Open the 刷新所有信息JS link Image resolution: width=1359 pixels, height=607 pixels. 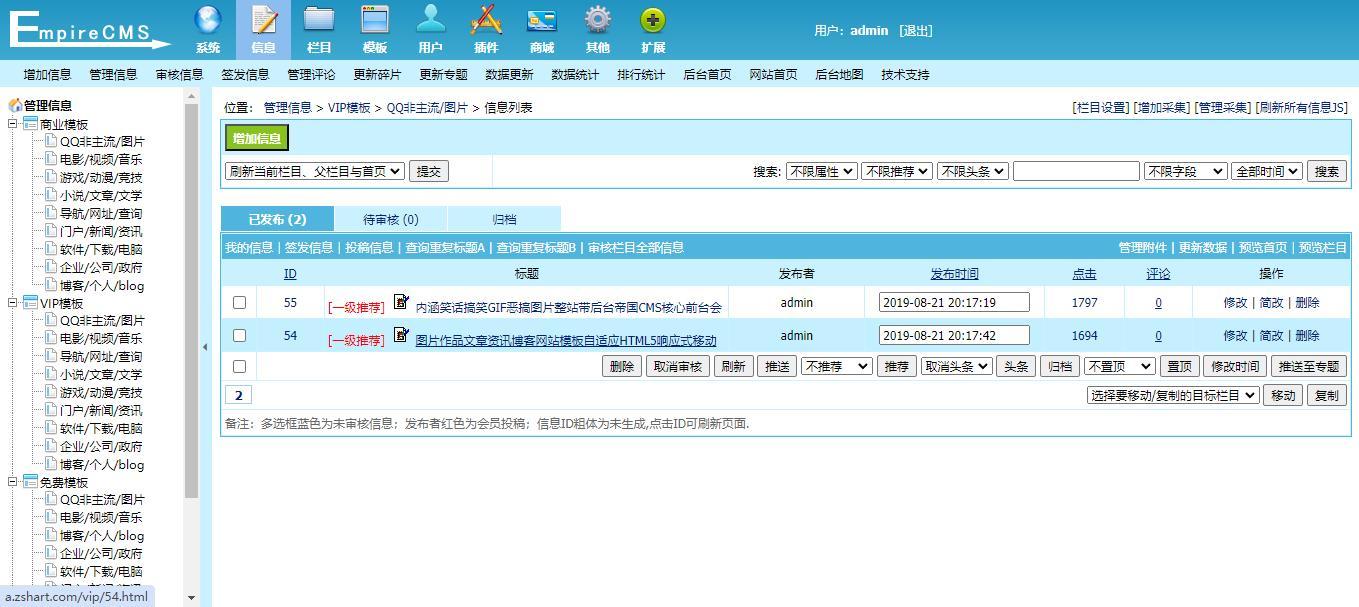click(1301, 107)
